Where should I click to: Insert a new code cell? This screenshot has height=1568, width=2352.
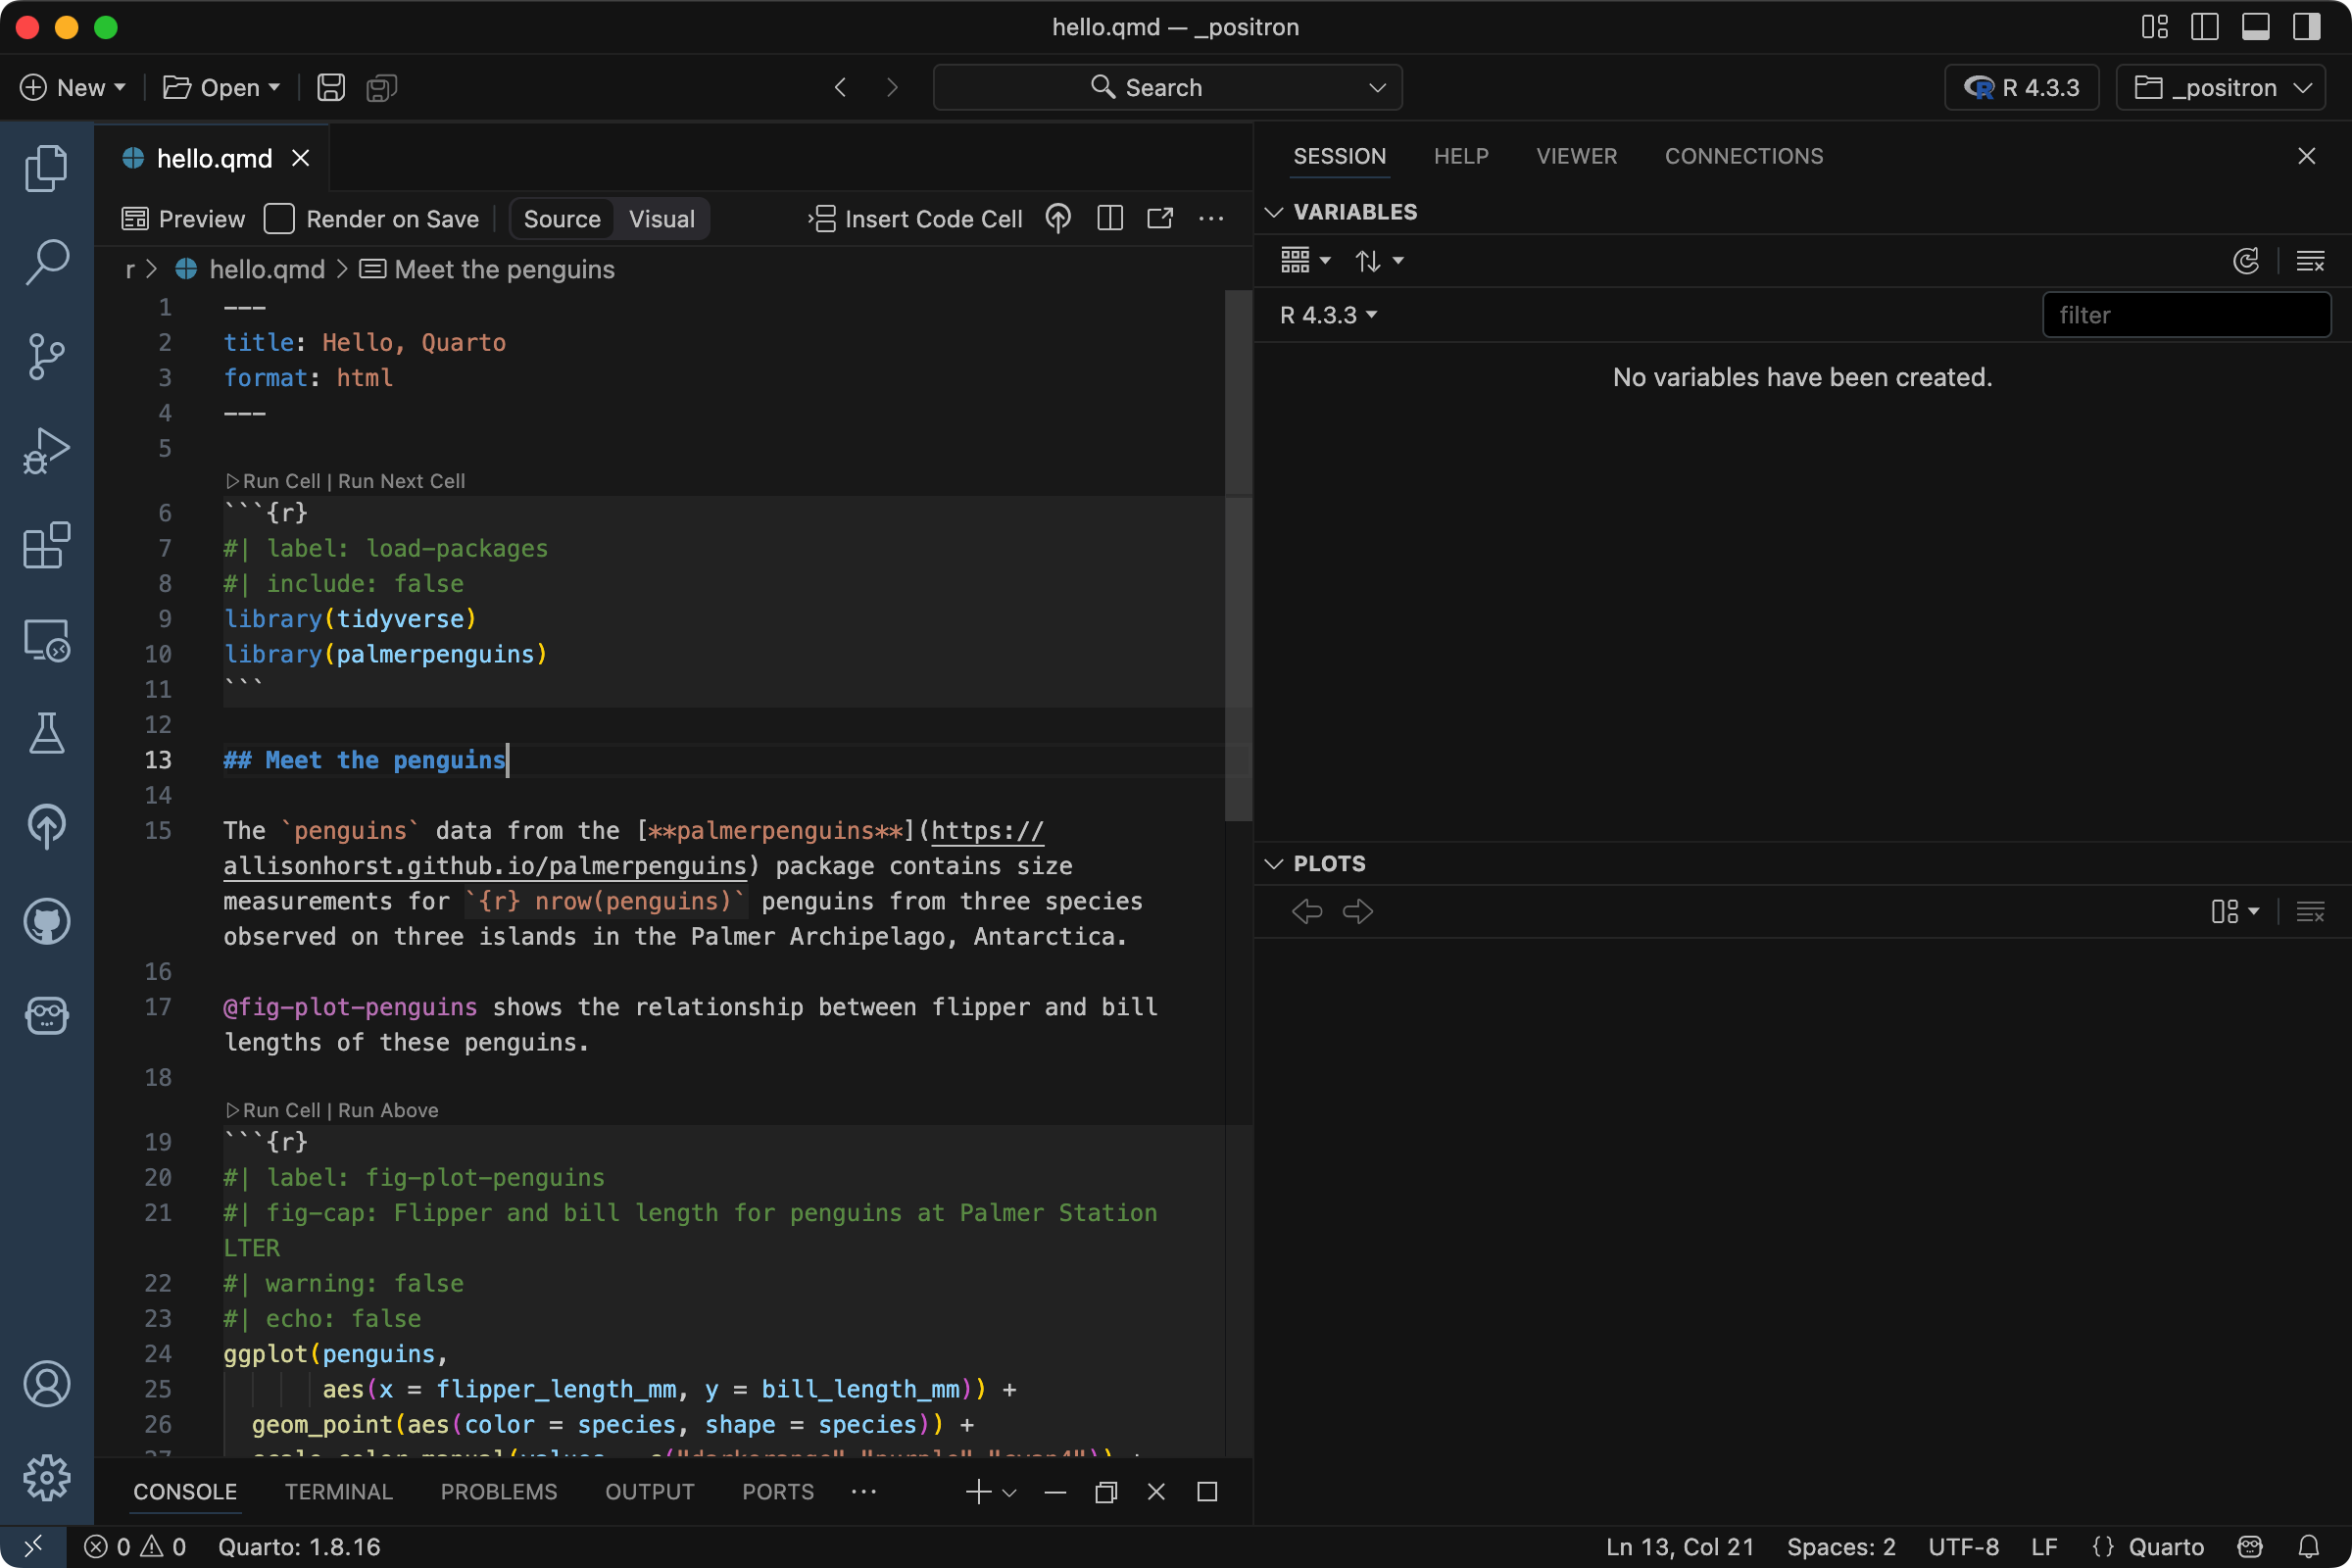tap(915, 218)
